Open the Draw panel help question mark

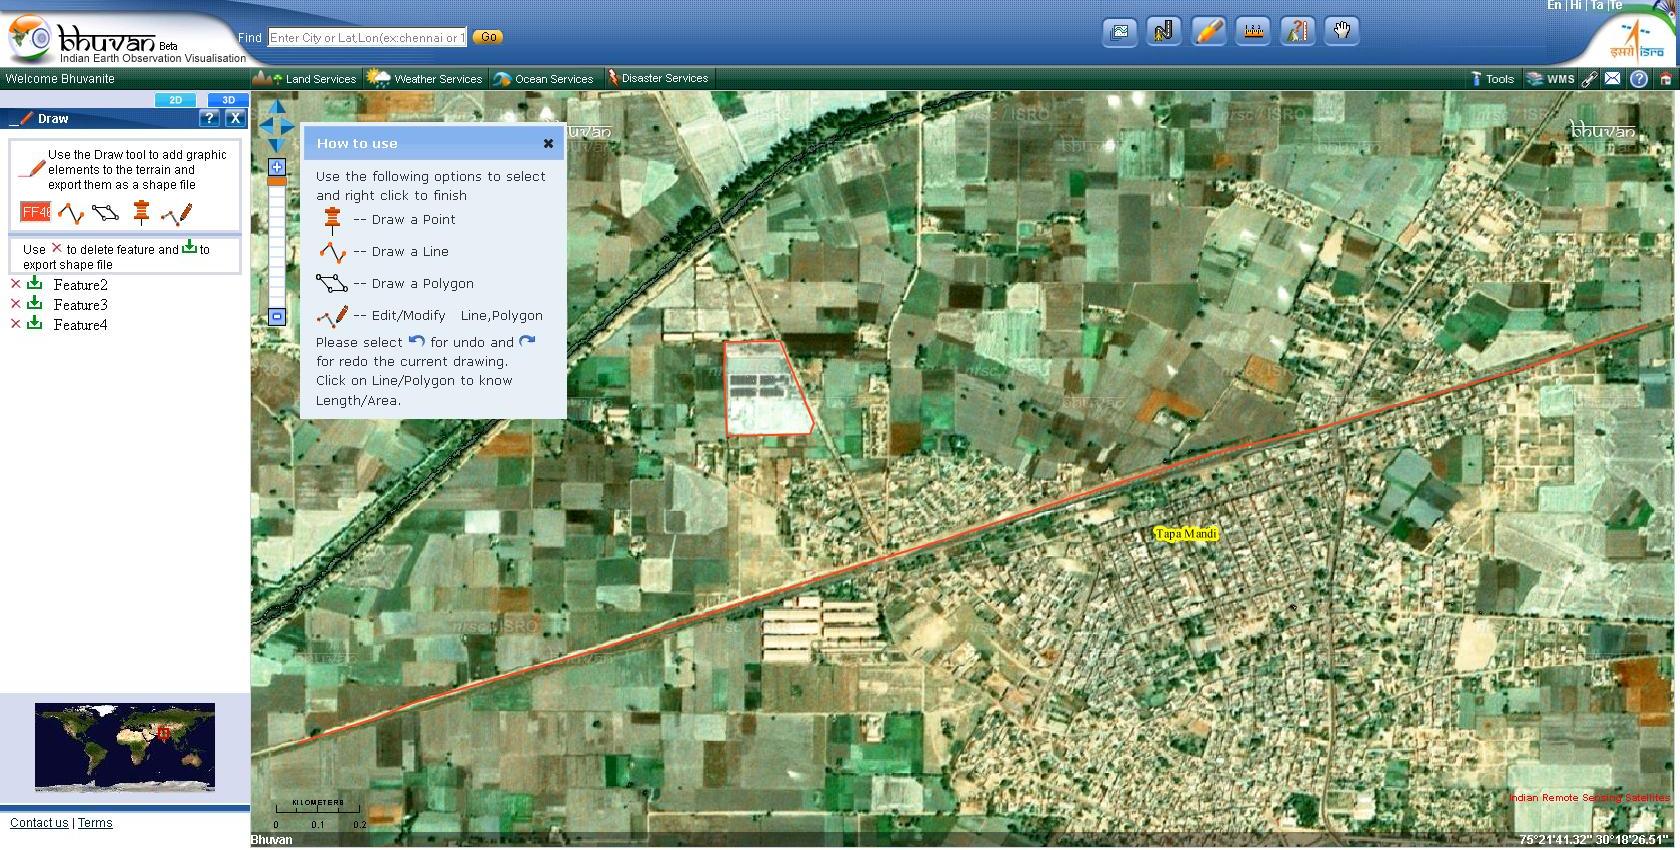click(208, 118)
